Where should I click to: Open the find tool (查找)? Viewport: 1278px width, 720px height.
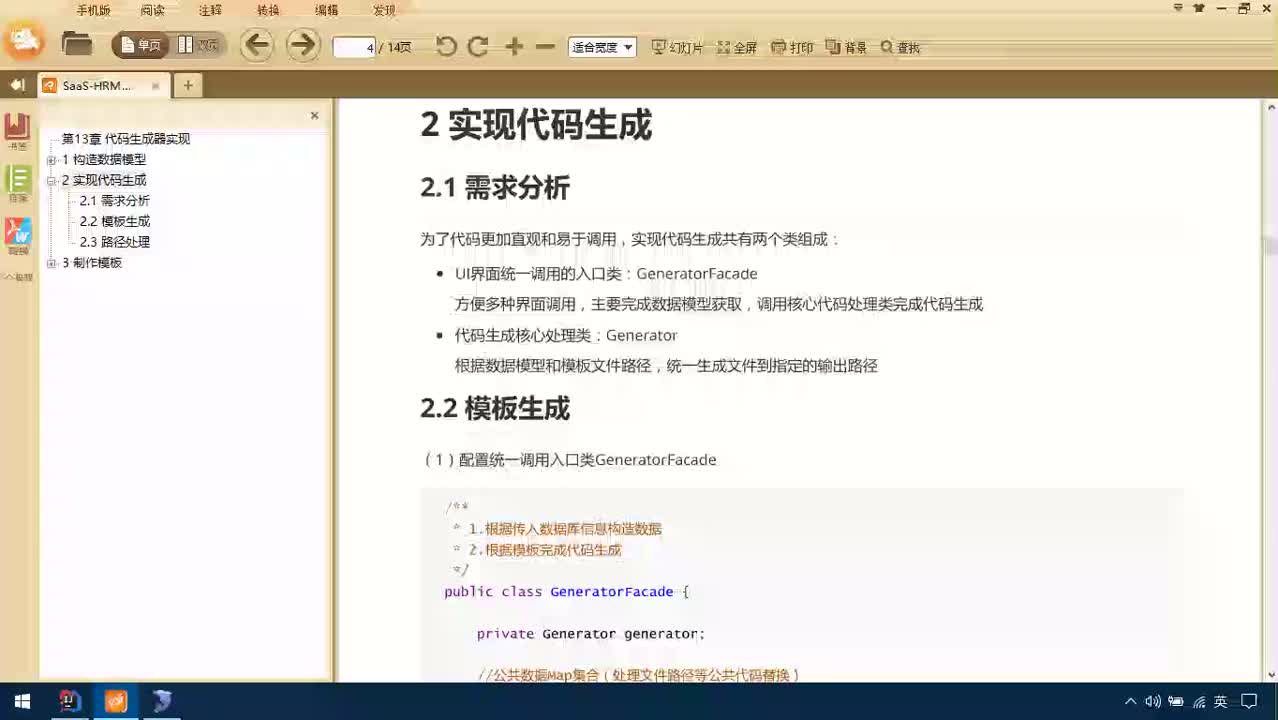(x=900, y=47)
